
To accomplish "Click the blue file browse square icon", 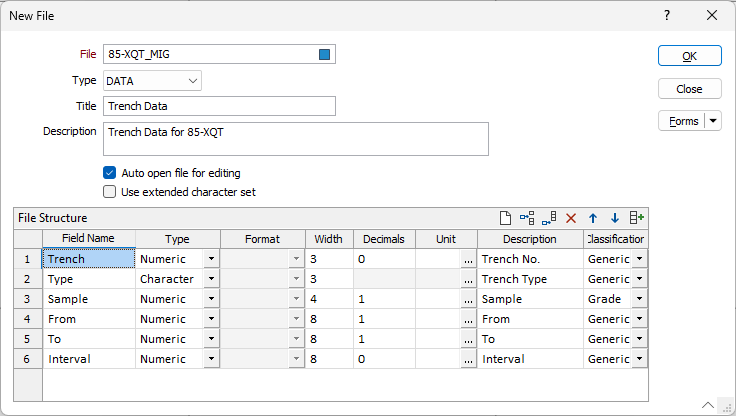I will tap(324, 54).
